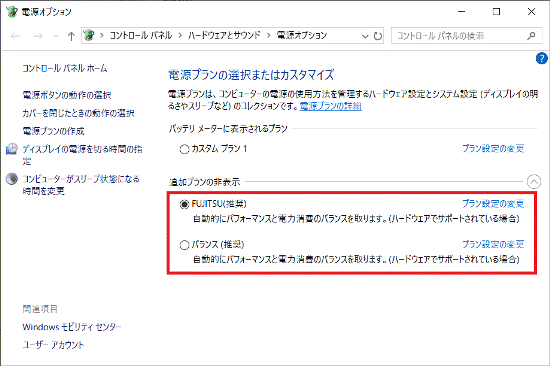Go up one level with Up arrow
Screen dimensions: 550x366
(x=71, y=36)
